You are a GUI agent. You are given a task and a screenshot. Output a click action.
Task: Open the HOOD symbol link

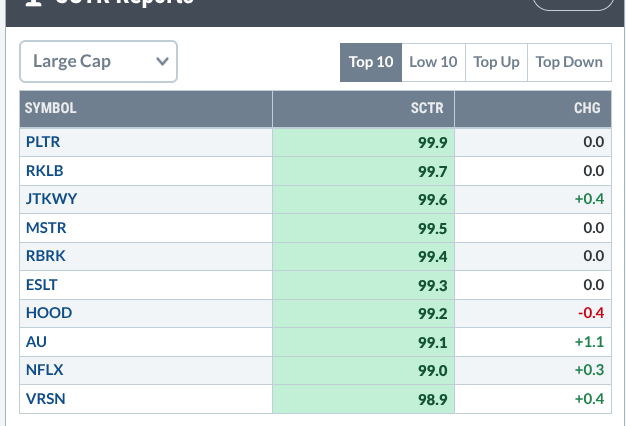click(x=49, y=313)
